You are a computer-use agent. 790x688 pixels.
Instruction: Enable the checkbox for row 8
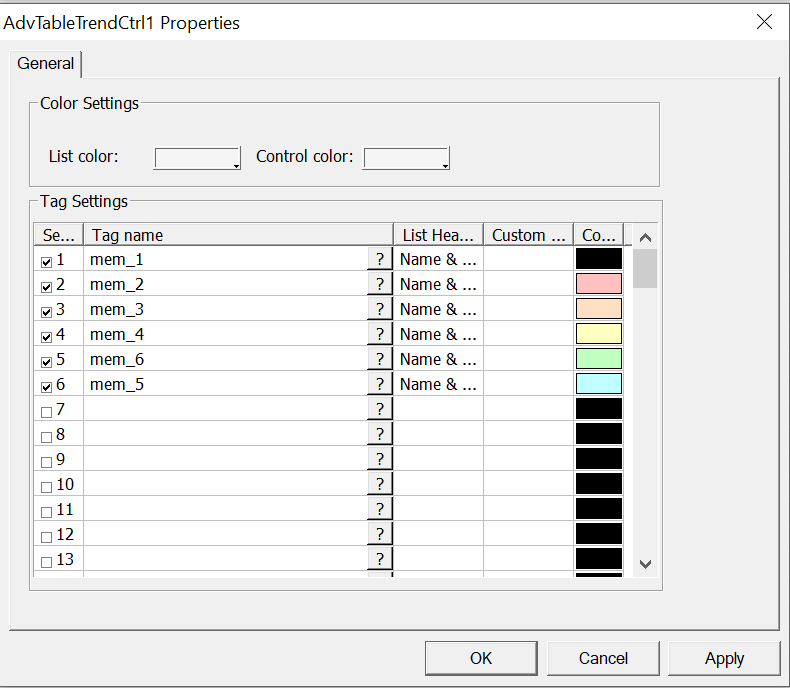(46, 437)
